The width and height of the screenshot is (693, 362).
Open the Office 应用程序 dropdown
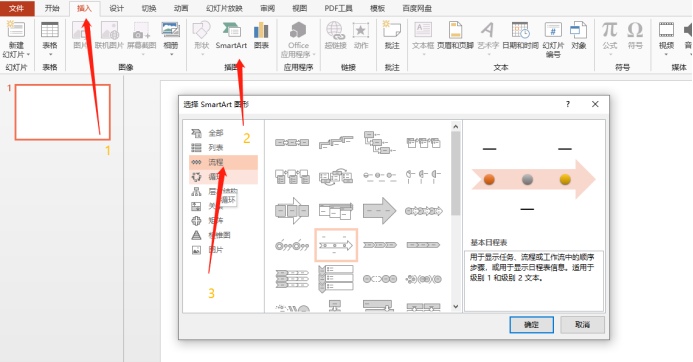pyautogui.click(x=314, y=54)
